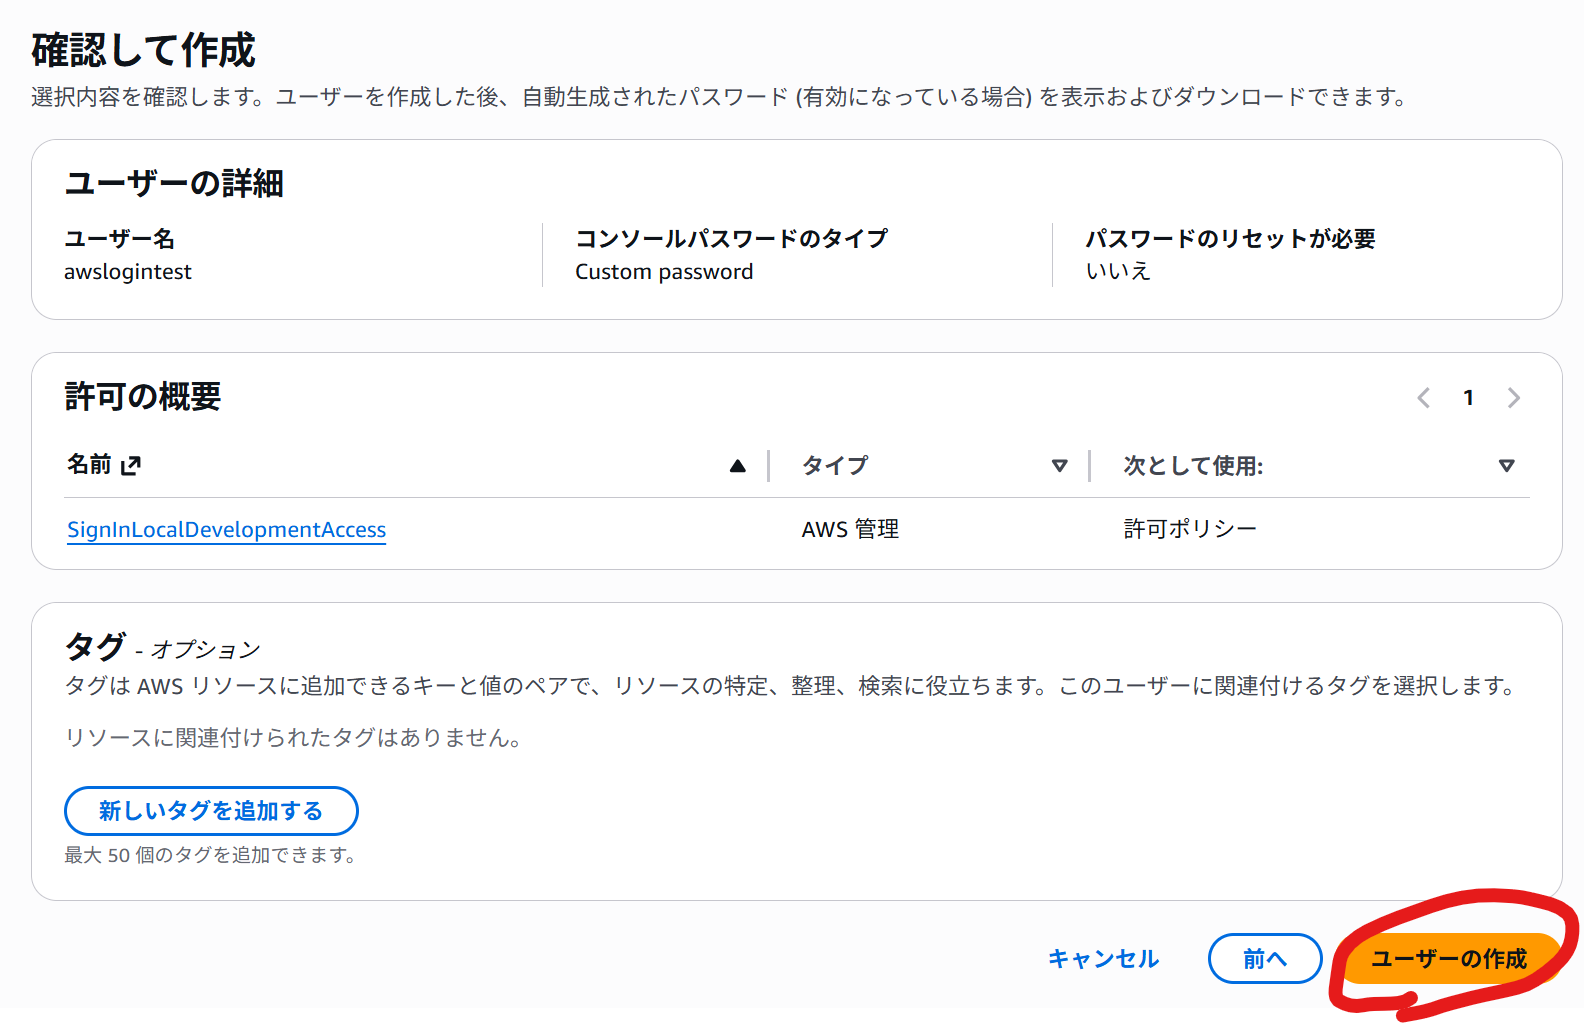This screenshot has height=1023, width=1584.
Task: Click the 次として使用: column header
Action: [x=1193, y=466]
